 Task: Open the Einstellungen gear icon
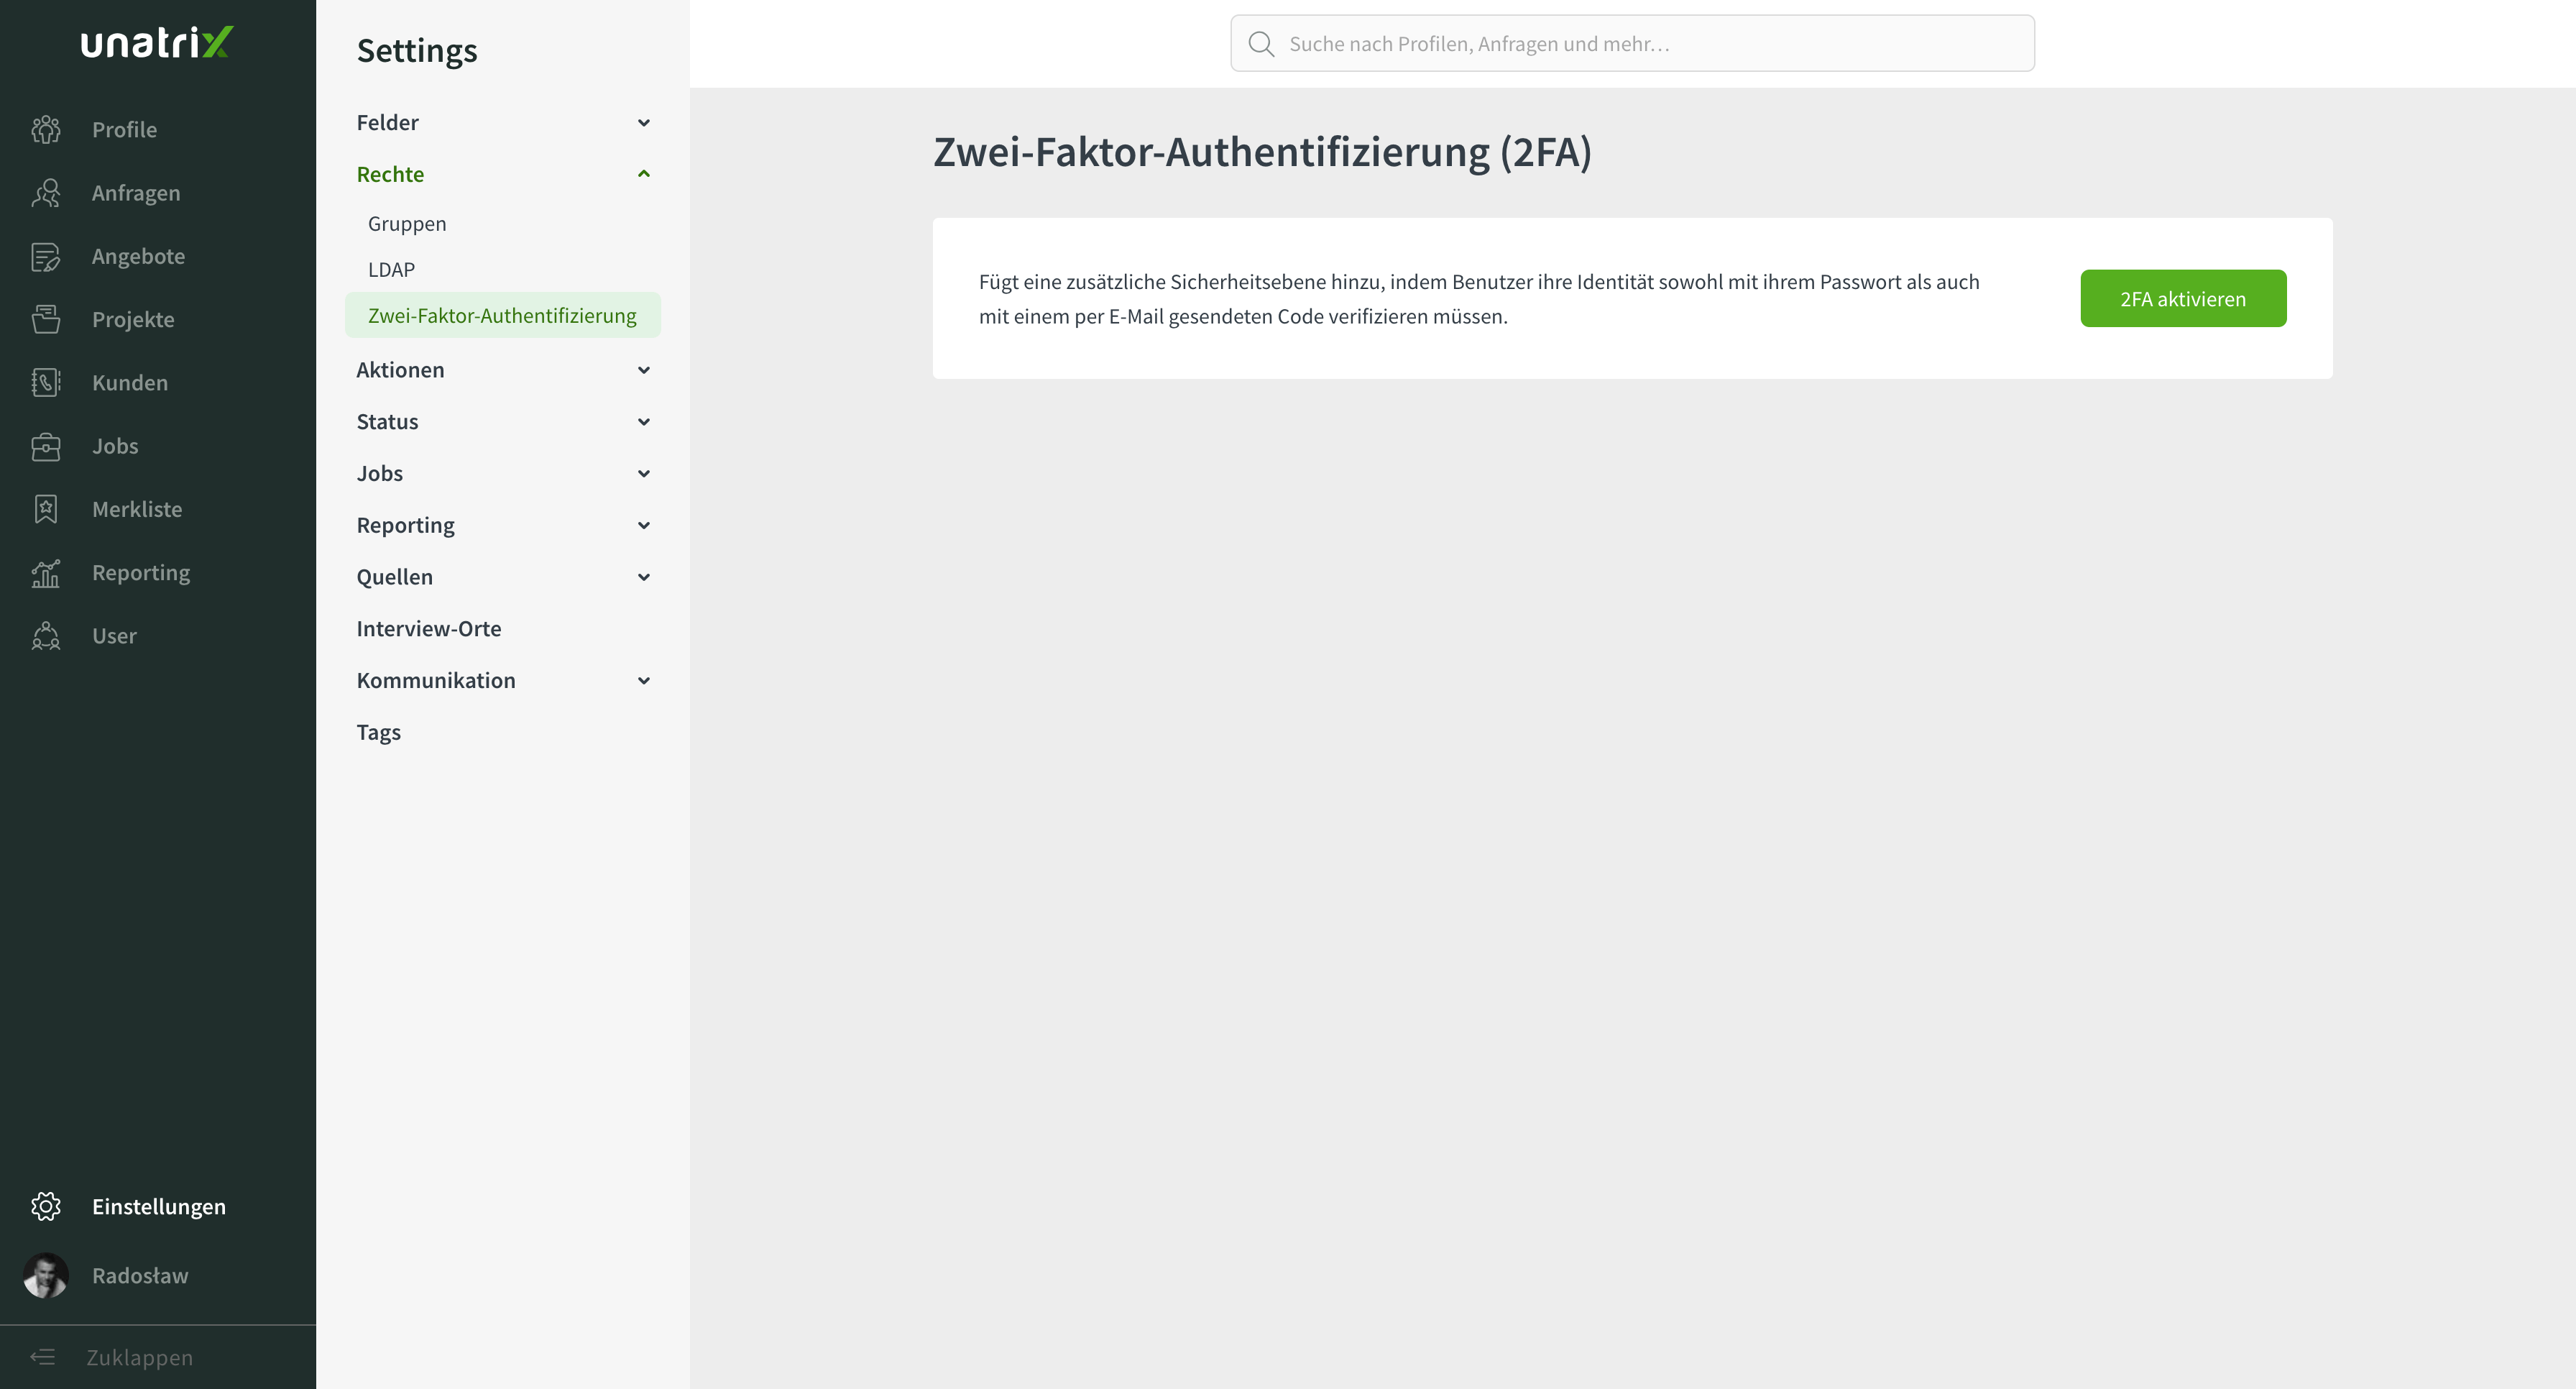tap(46, 1206)
